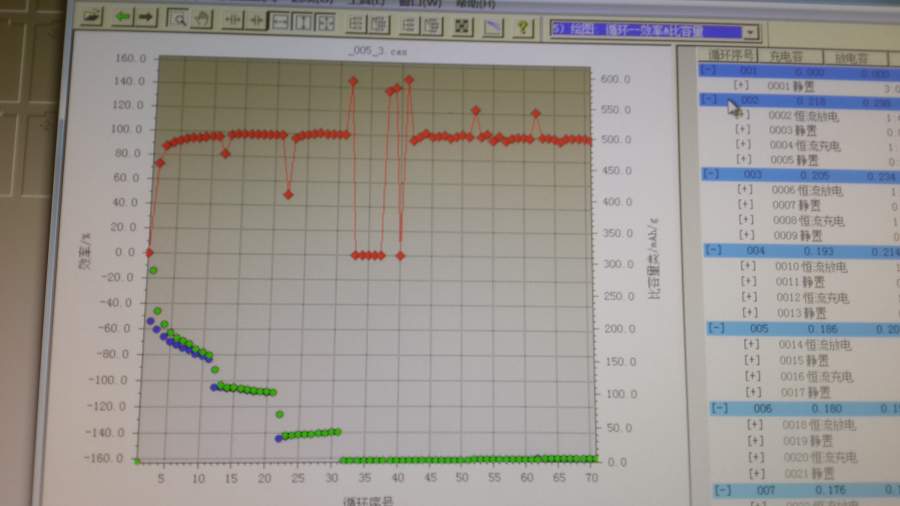The width and height of the screenshot is (900, 506).
Task: Expand step 0008 恒流充电
Action: point(746,220)
